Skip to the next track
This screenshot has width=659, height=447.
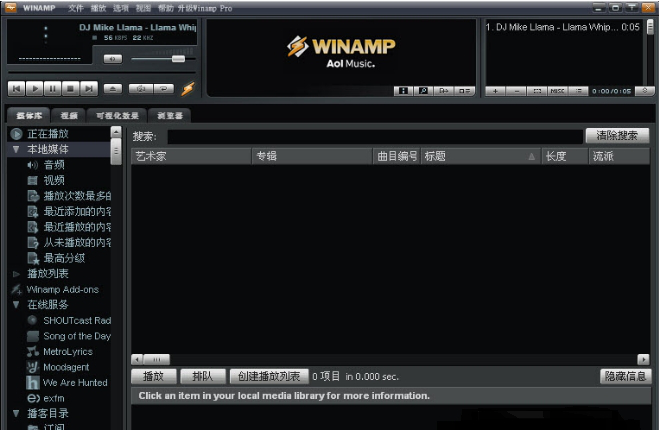[x=89, y=89]
